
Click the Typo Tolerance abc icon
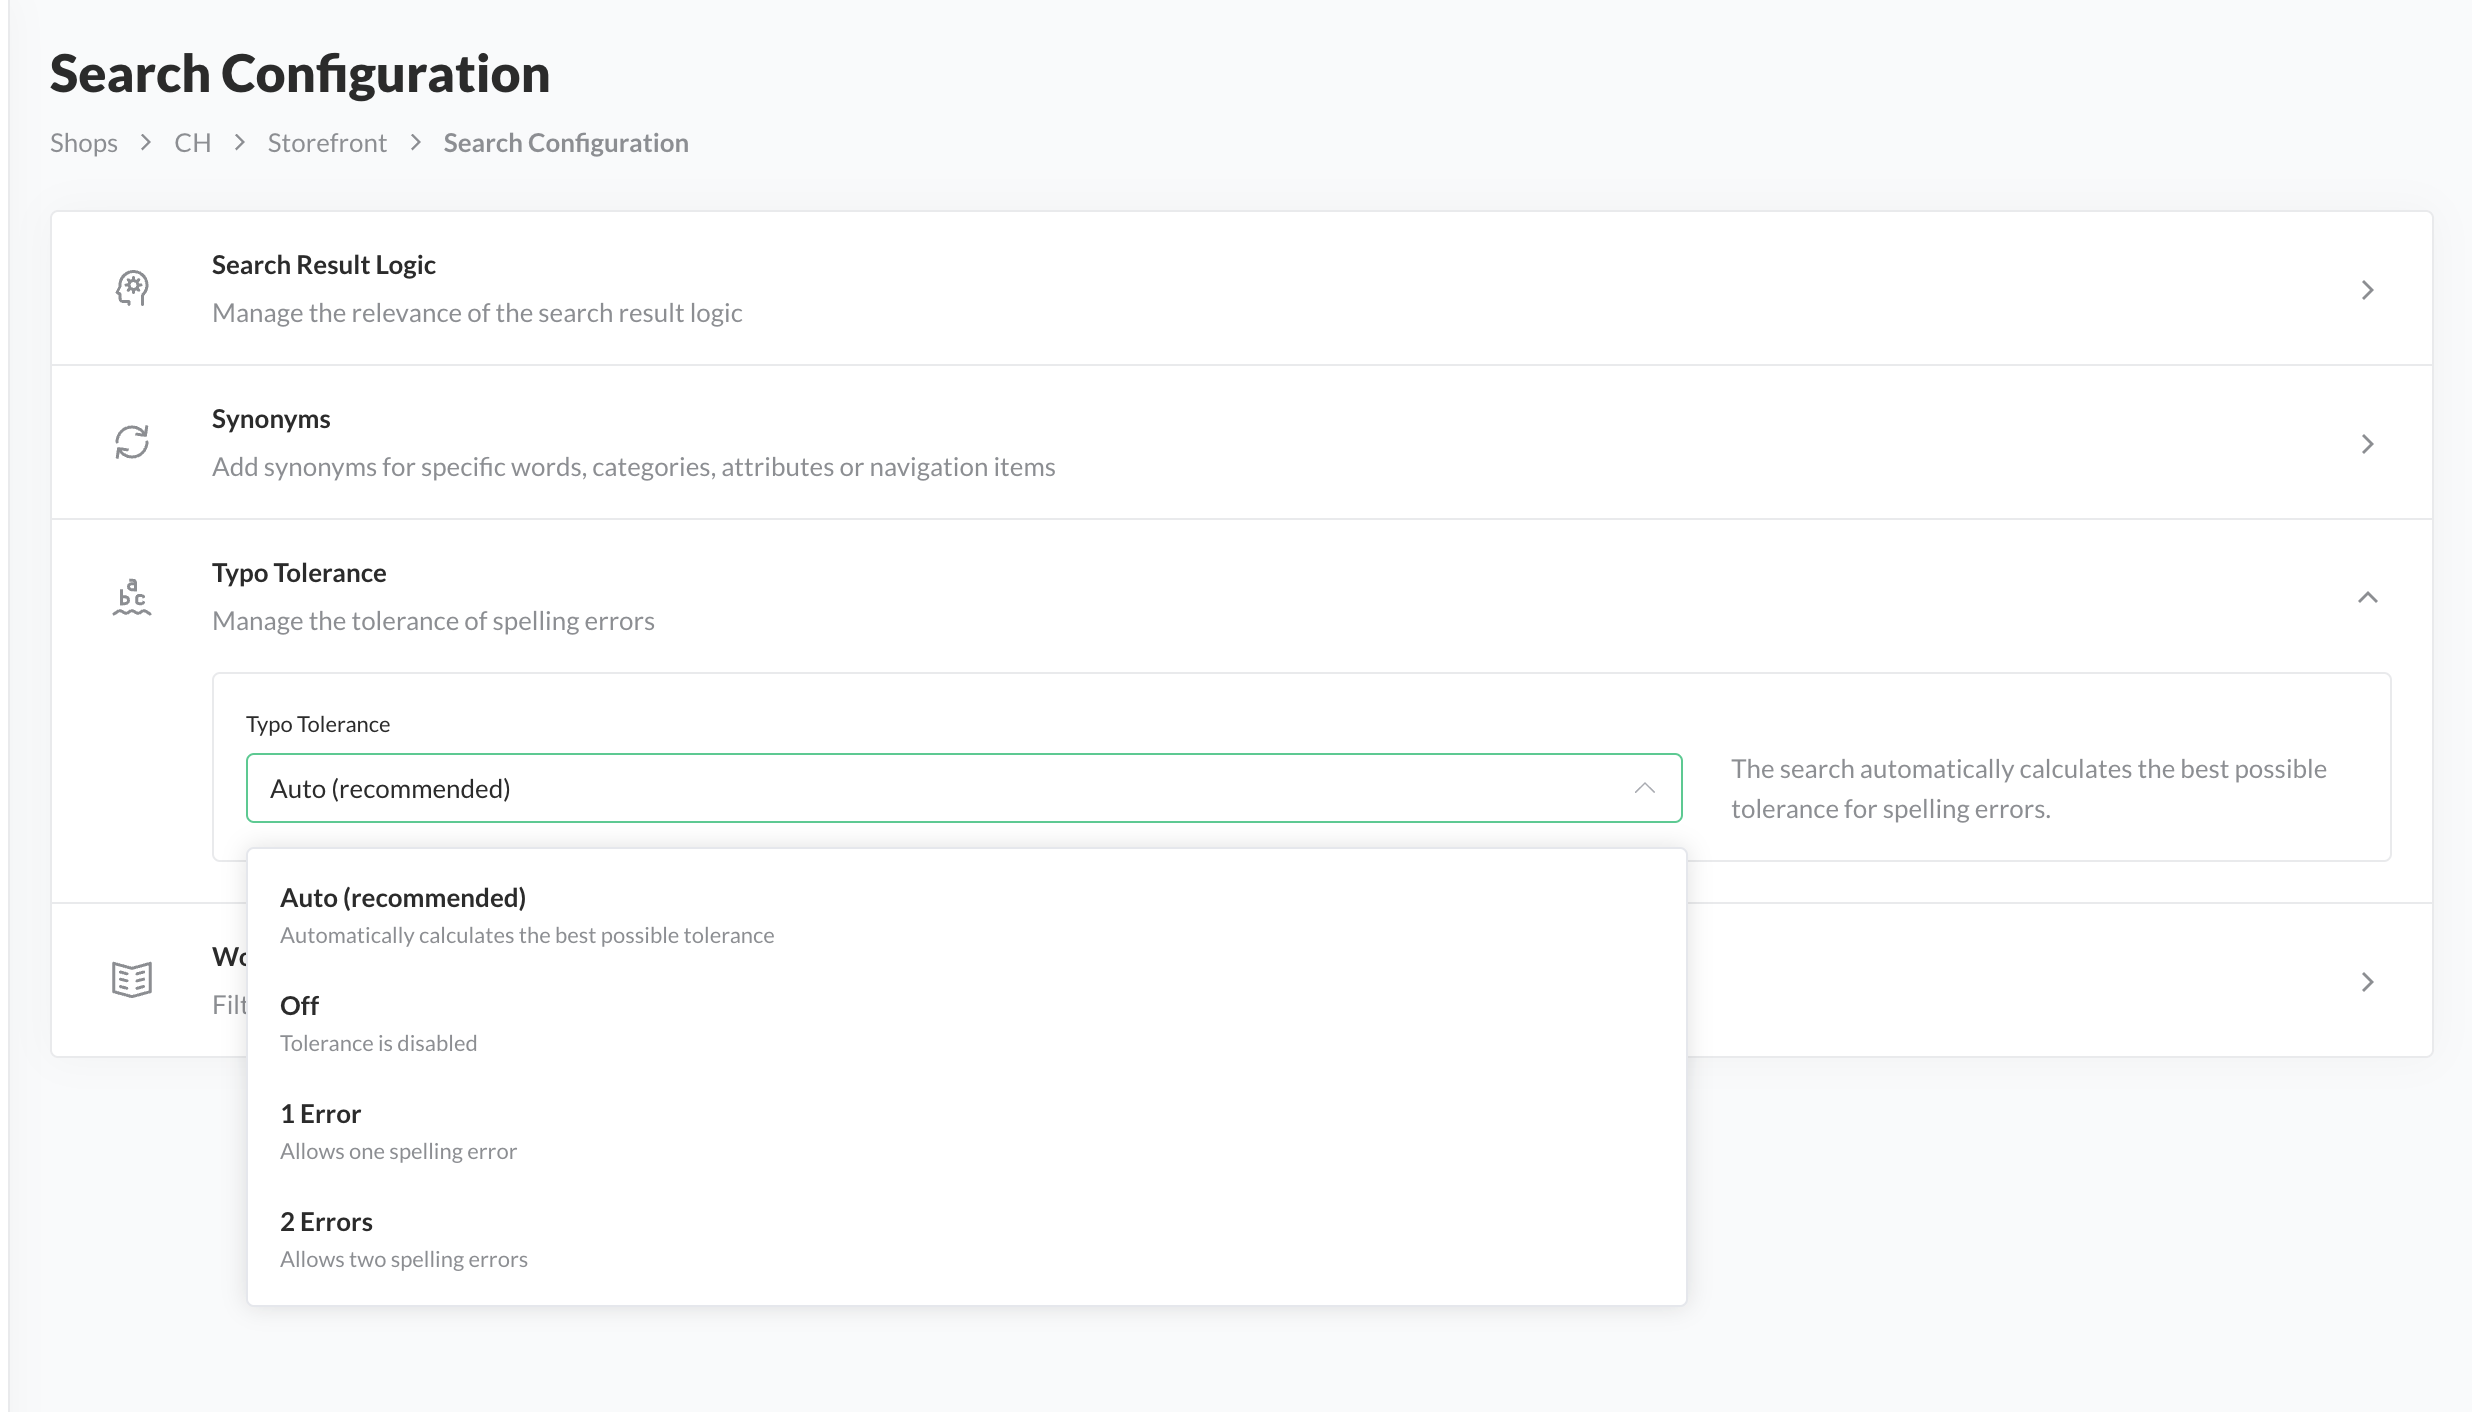coord(132,597)
